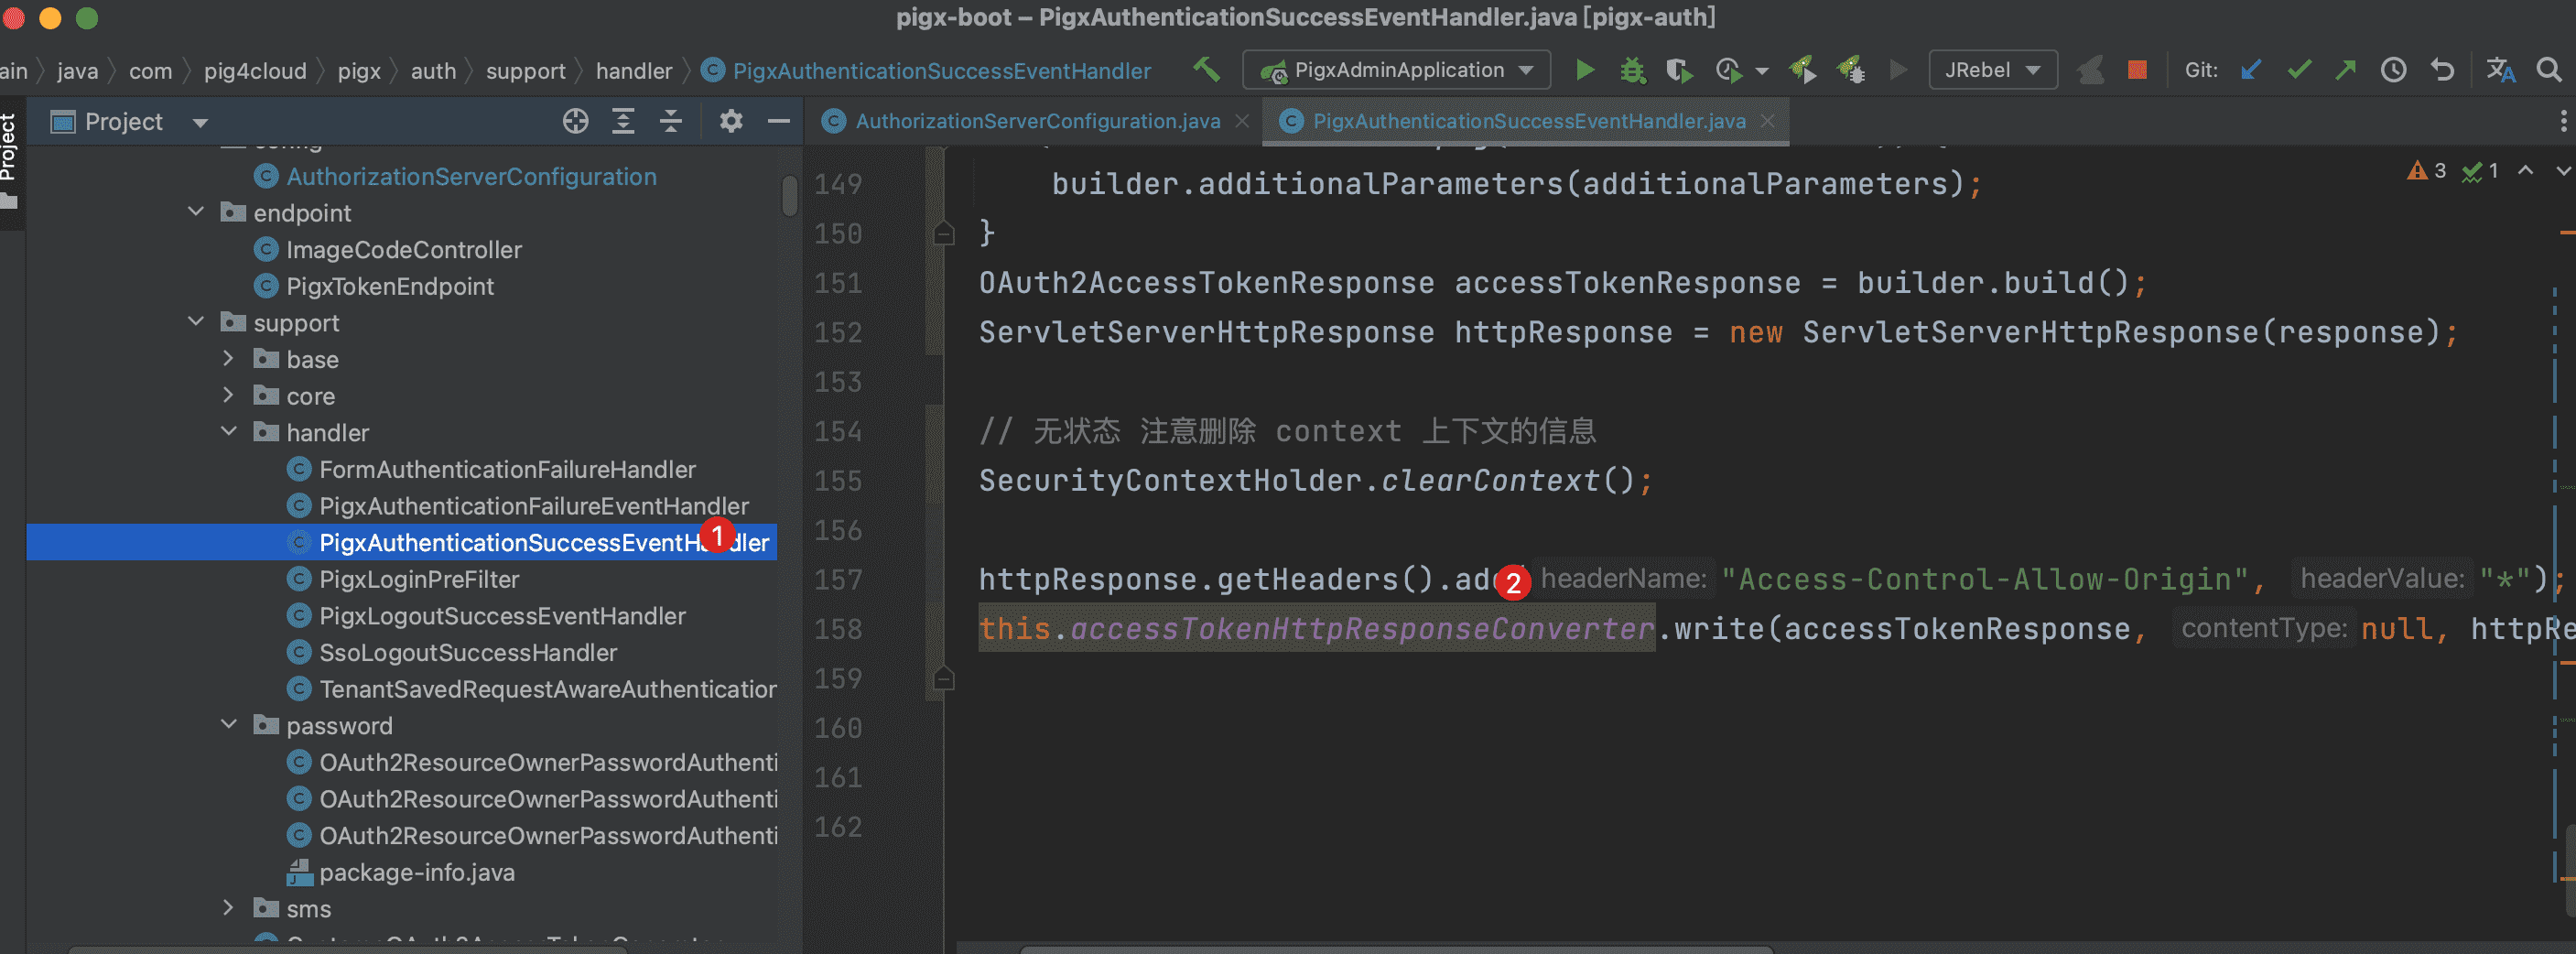
Task: Switch to AuthorizationServerConfiguration.java tab
Action: pos(1037,121)
